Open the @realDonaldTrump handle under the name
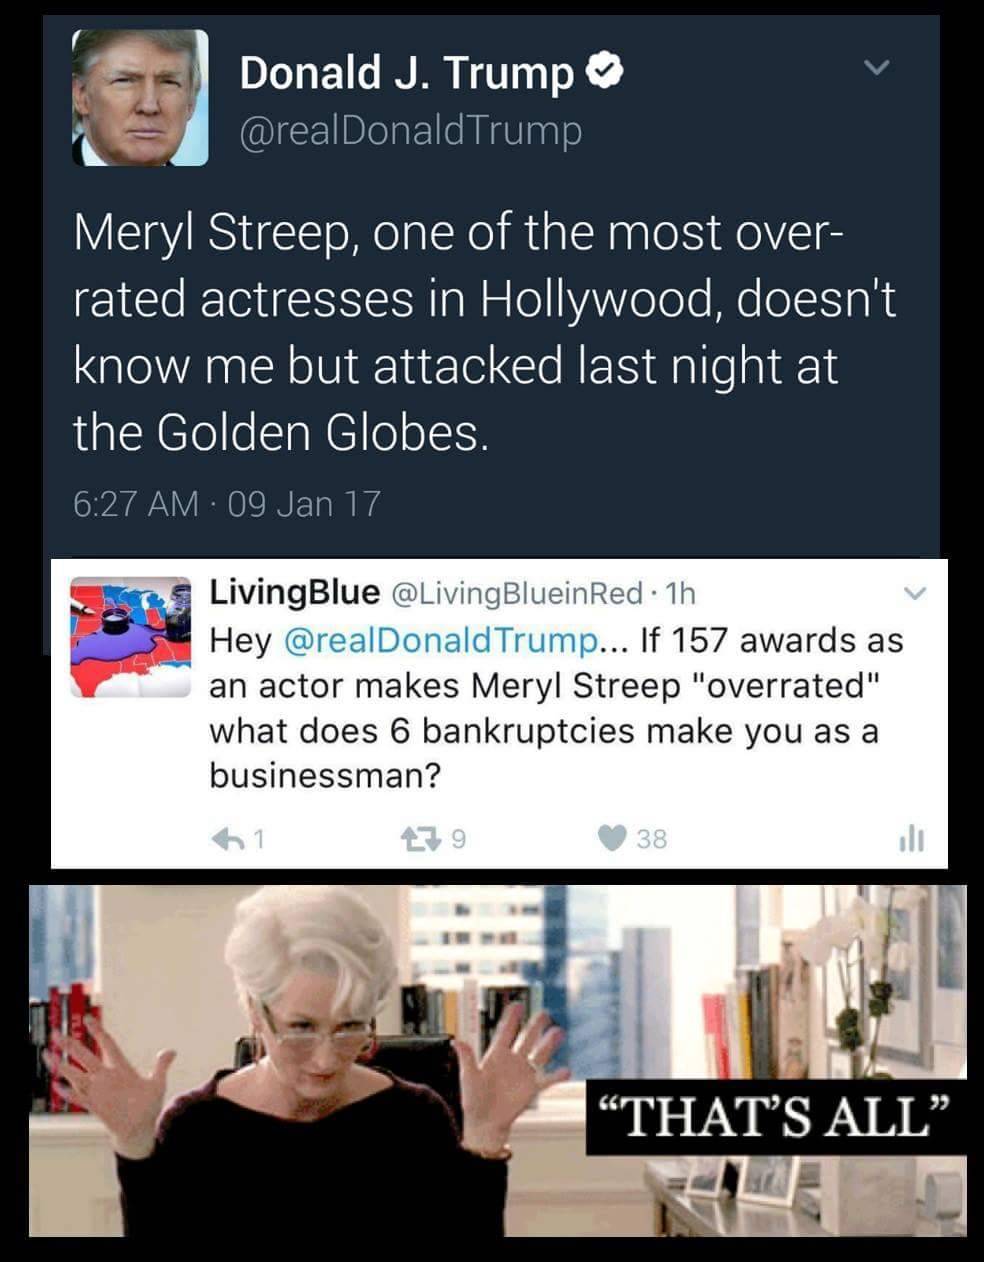This screenshot has width=984, height=1262. 411,130
